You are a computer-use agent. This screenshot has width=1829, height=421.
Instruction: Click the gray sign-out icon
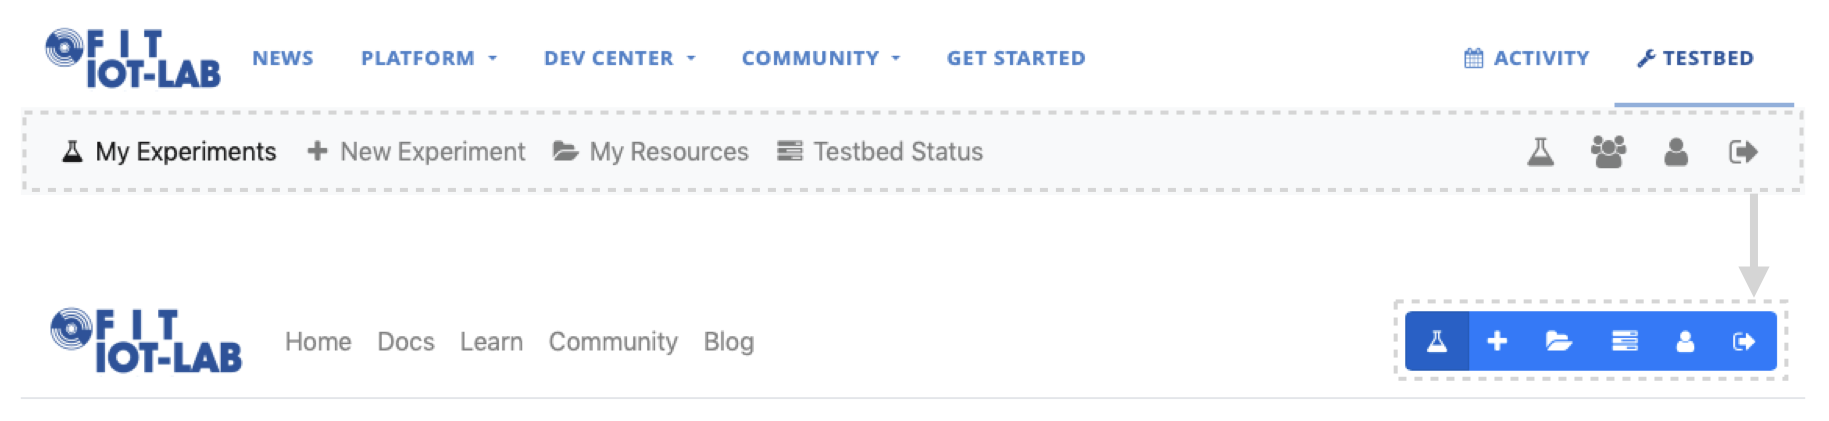(1743, 152)
